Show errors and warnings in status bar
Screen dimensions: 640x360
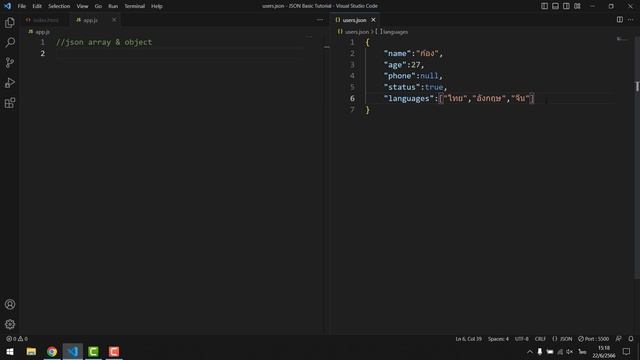(17, 339)
